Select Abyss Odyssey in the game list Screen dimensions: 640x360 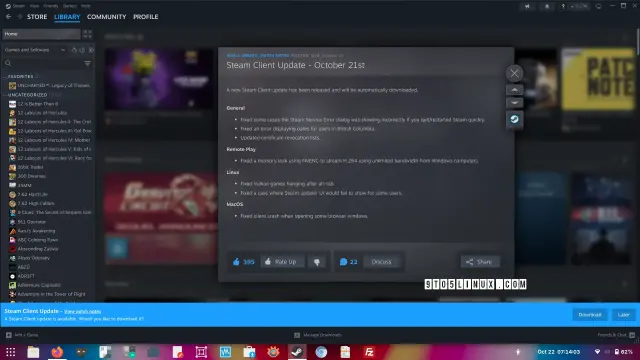(x=29, y=258)
